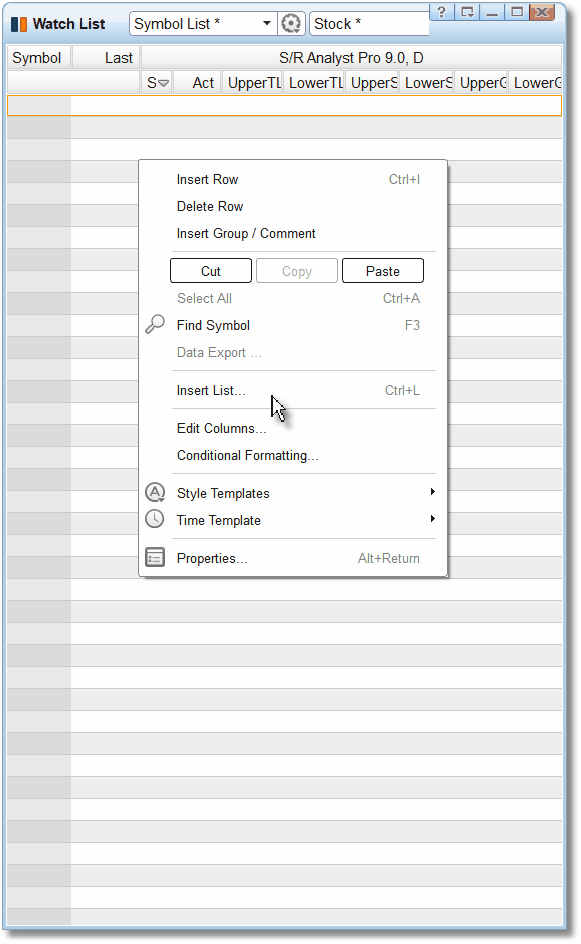Click the Find Symbol magnifier icon
581x944 pixels.
[x=155, y=324]
